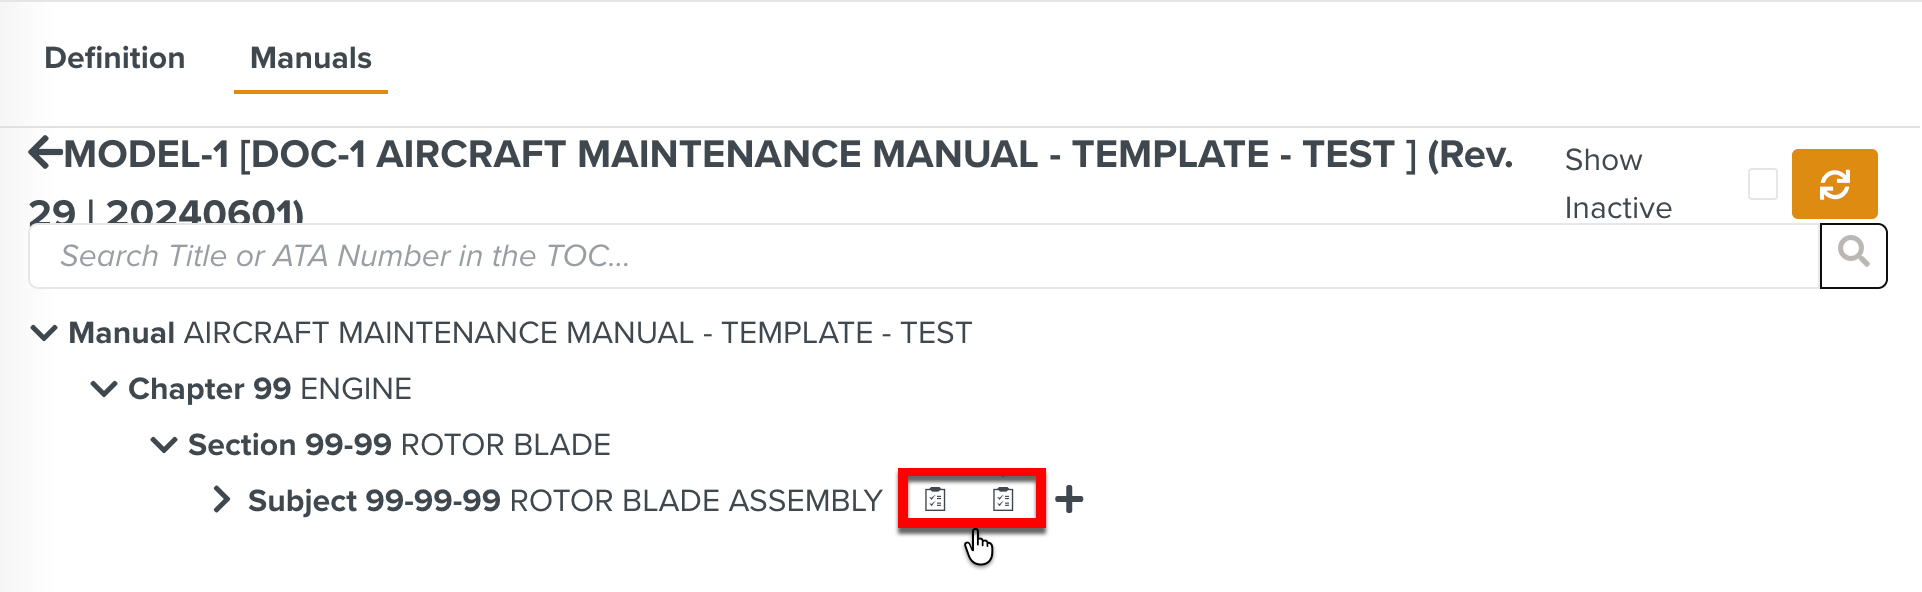Click the Manual AIRCRAFT MAINTENANCE MANUAL tree label
This screenshot has width=1922, height=592.
click(520, 333)
